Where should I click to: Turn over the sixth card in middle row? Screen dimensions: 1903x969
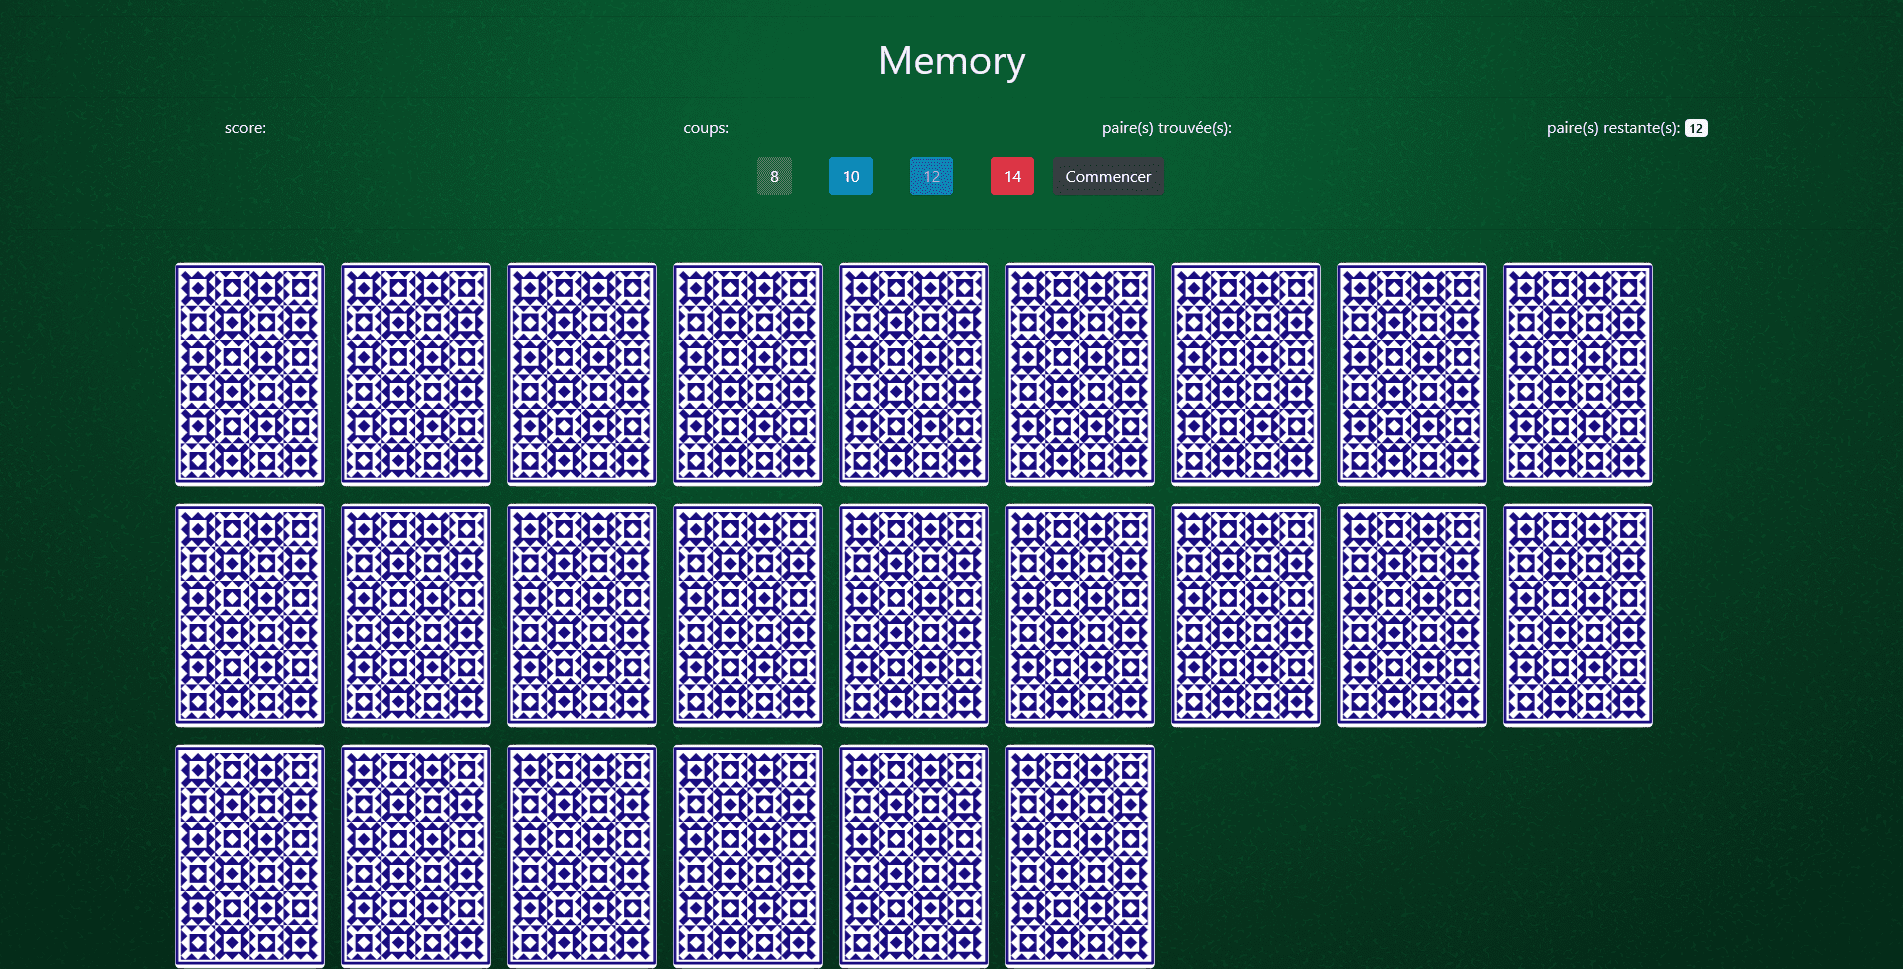(x=1080, y=615)
